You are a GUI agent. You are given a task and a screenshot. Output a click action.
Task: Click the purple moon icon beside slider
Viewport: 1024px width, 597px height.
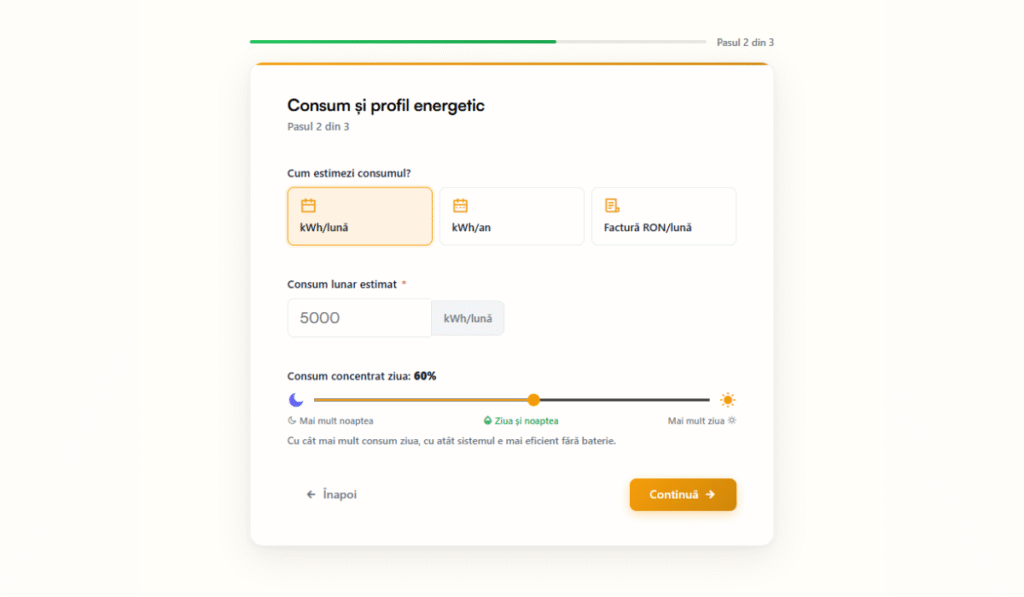coord(296,400)
